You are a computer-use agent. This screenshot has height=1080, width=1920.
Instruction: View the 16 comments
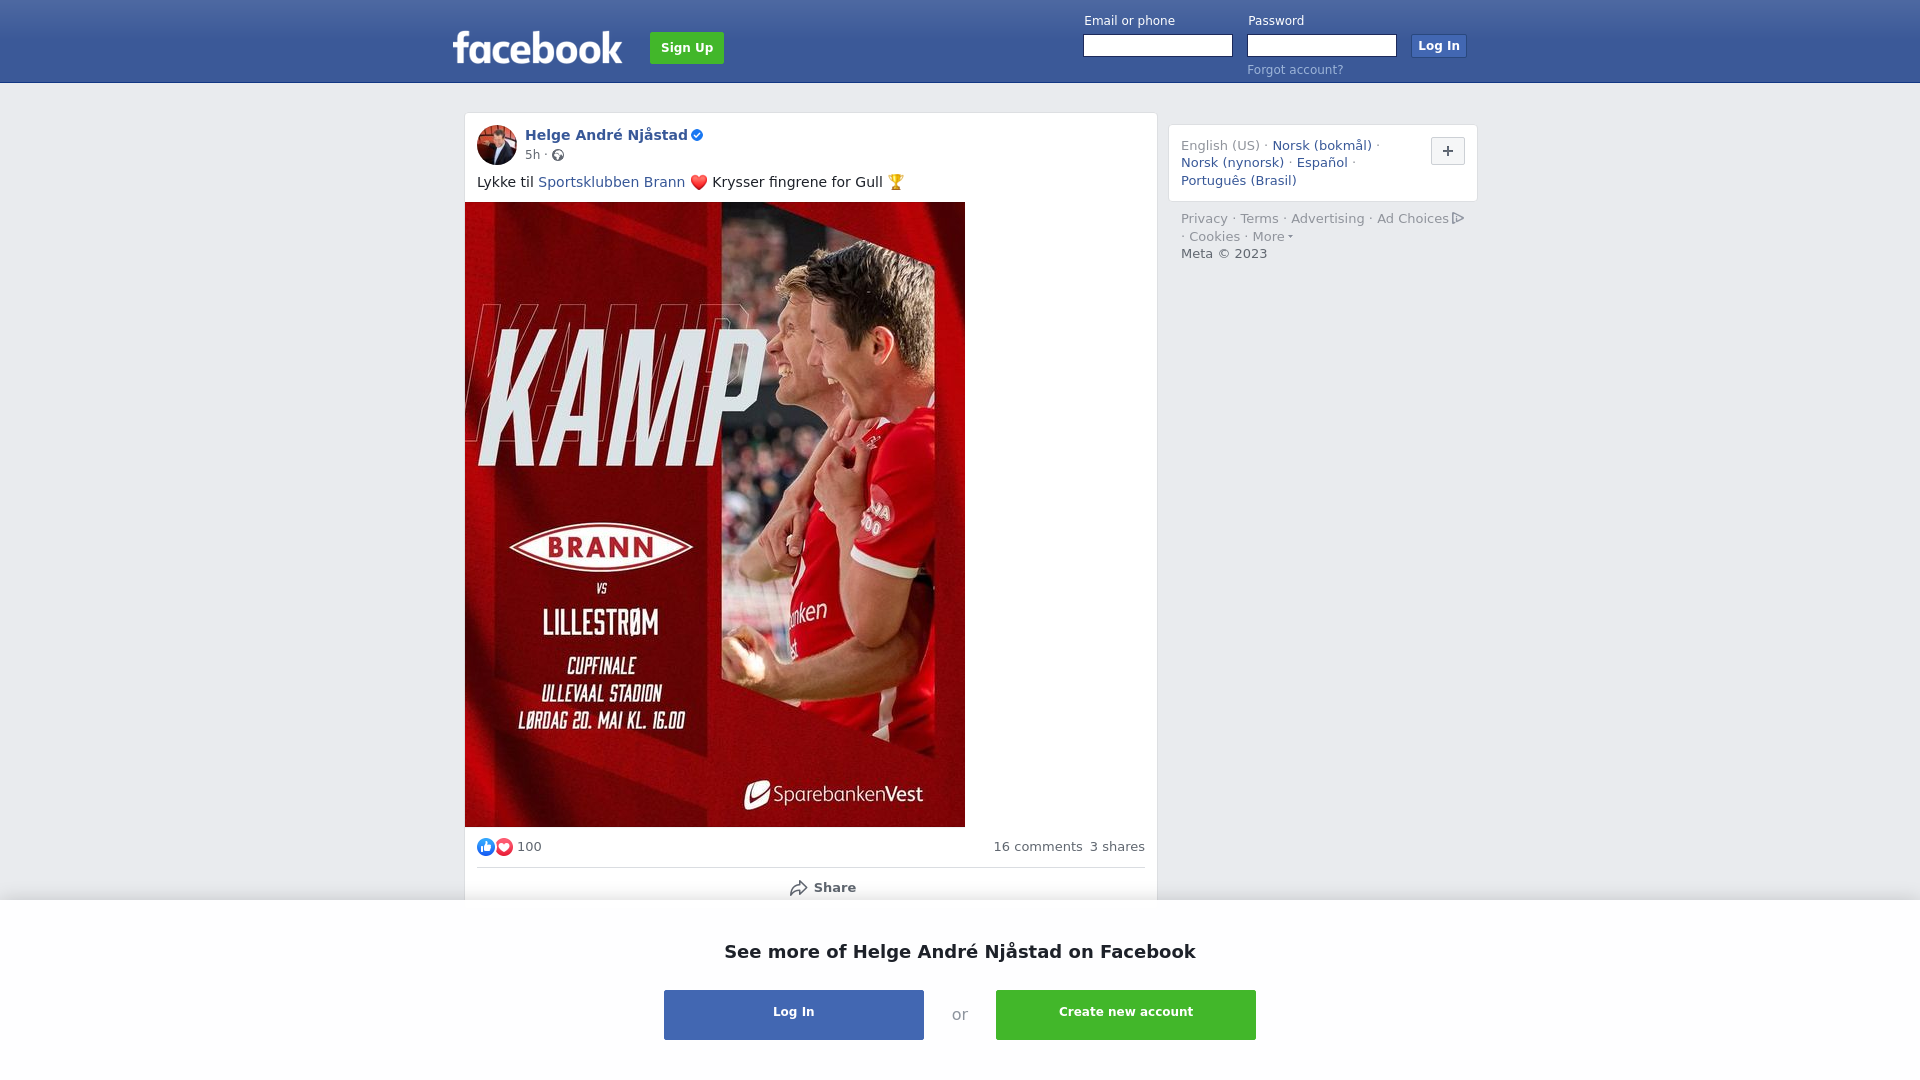(x=1037, y=847)
